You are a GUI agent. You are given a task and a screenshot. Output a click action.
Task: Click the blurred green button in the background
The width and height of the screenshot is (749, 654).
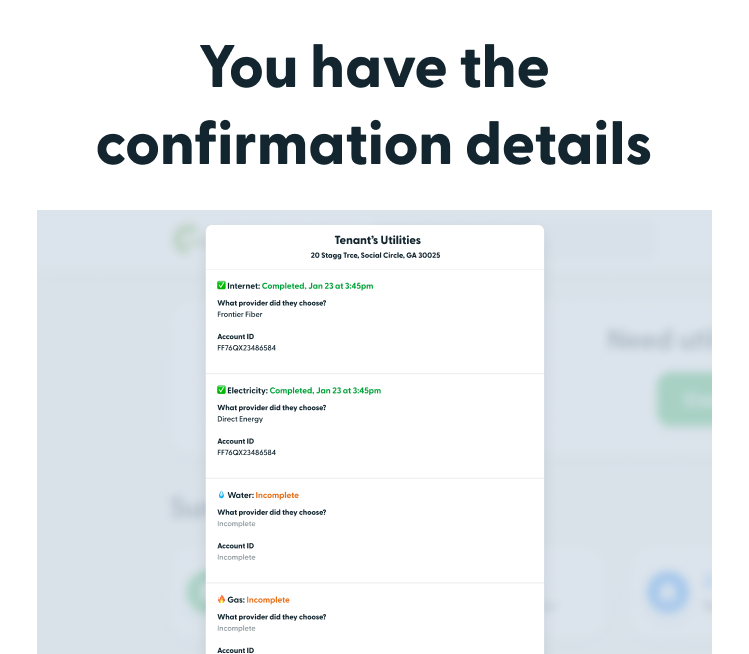click(685, 399)
